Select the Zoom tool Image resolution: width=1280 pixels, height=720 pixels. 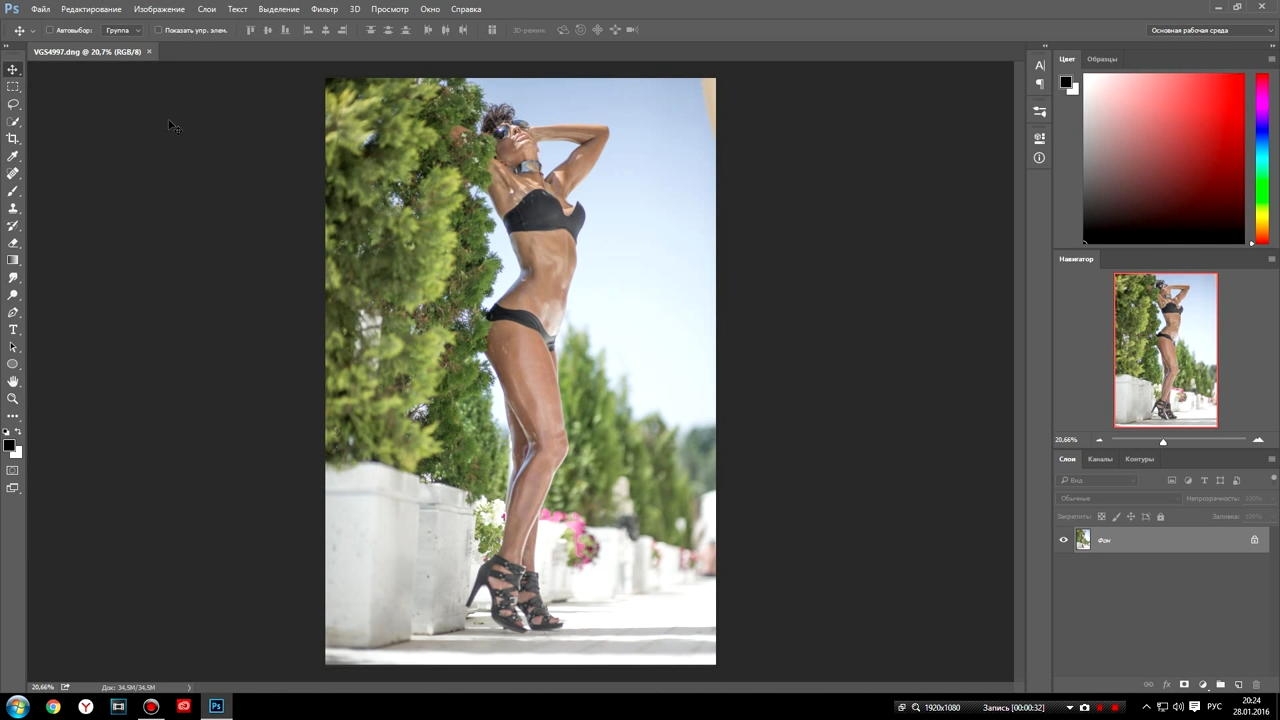coord(13,398)
